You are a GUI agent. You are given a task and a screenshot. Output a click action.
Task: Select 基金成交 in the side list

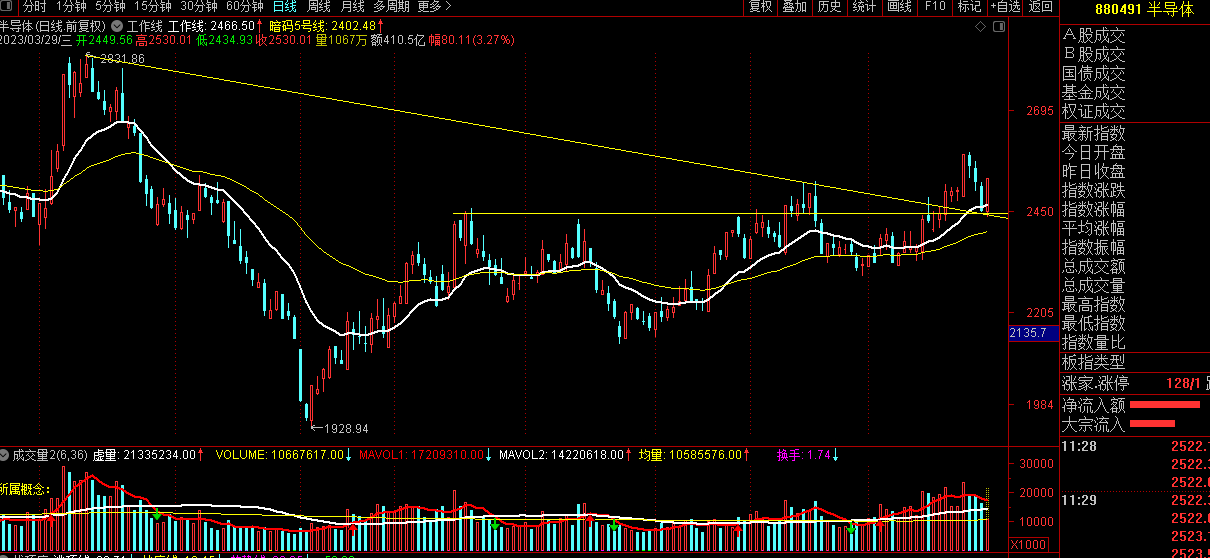[x=1094, y=93]
